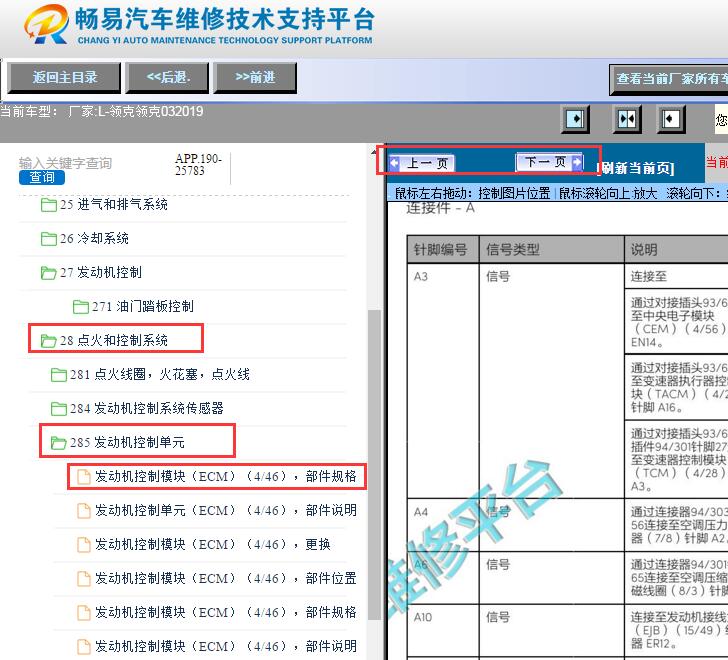Click open-folder icon of 285 发动机控制单元
728x660 pixels.
(x=58, y=442)
